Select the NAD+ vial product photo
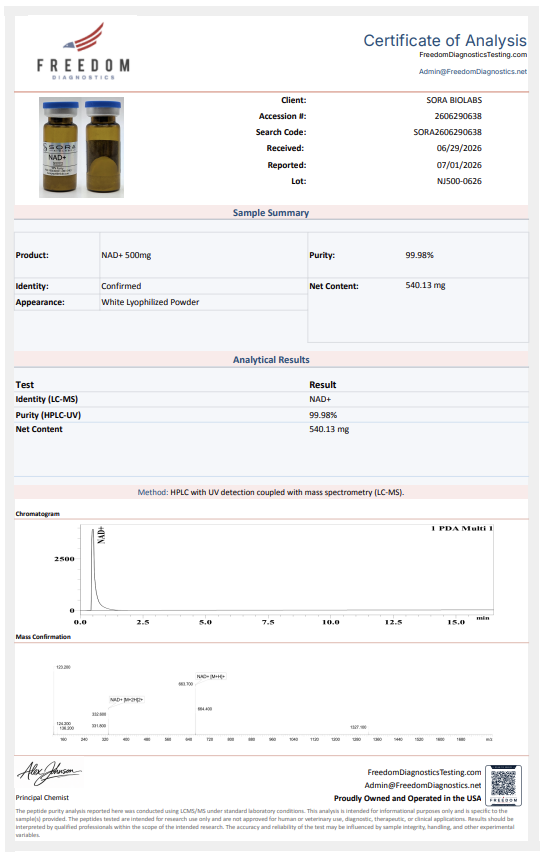 pos(81,147)
